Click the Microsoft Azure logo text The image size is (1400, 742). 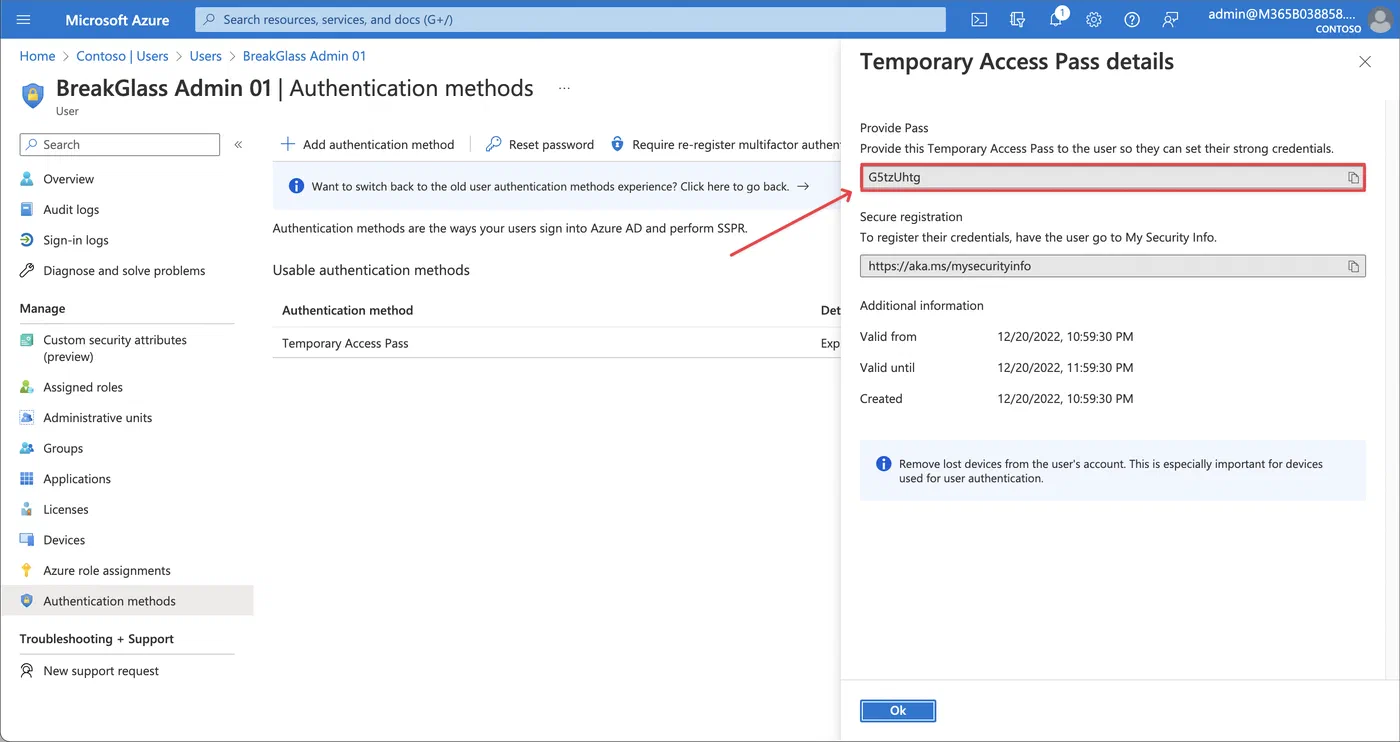(x=117, y=20)
